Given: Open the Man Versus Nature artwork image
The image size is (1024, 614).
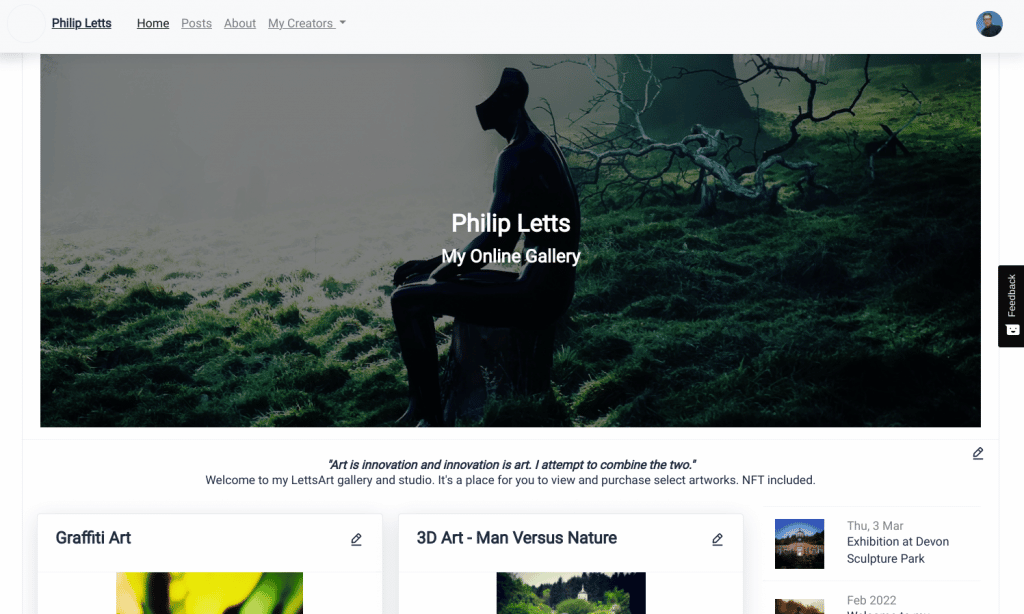Looking at the screenshot, I should tap(571, 593).
